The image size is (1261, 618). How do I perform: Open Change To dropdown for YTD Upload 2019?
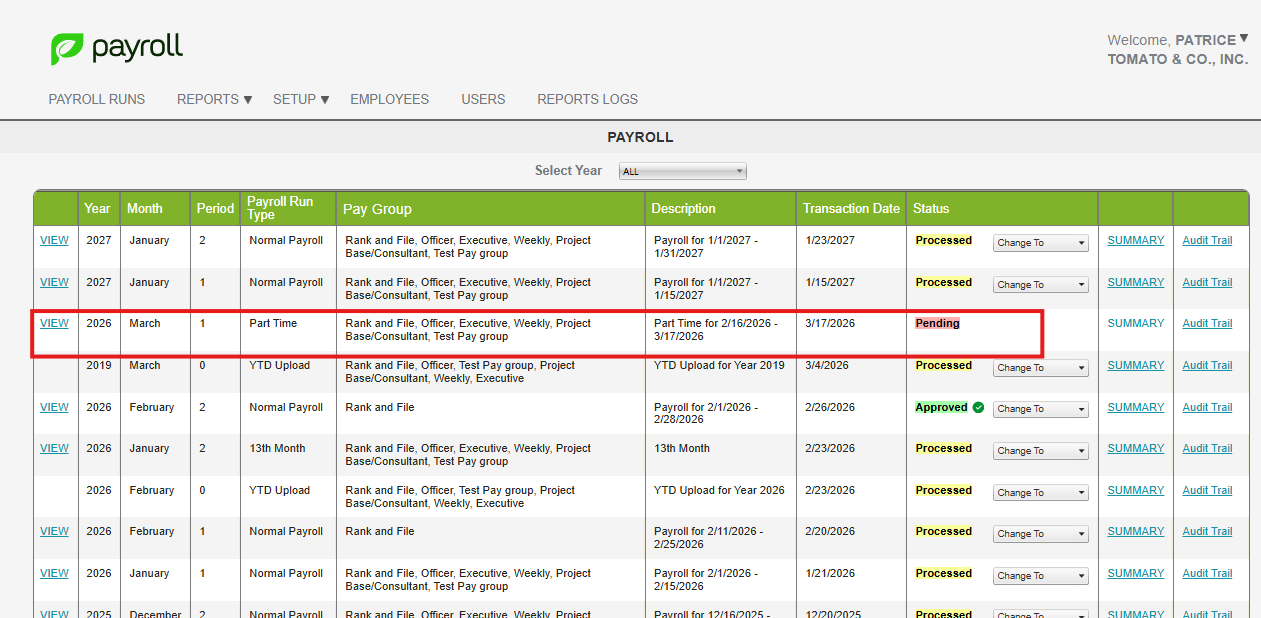1040,368
